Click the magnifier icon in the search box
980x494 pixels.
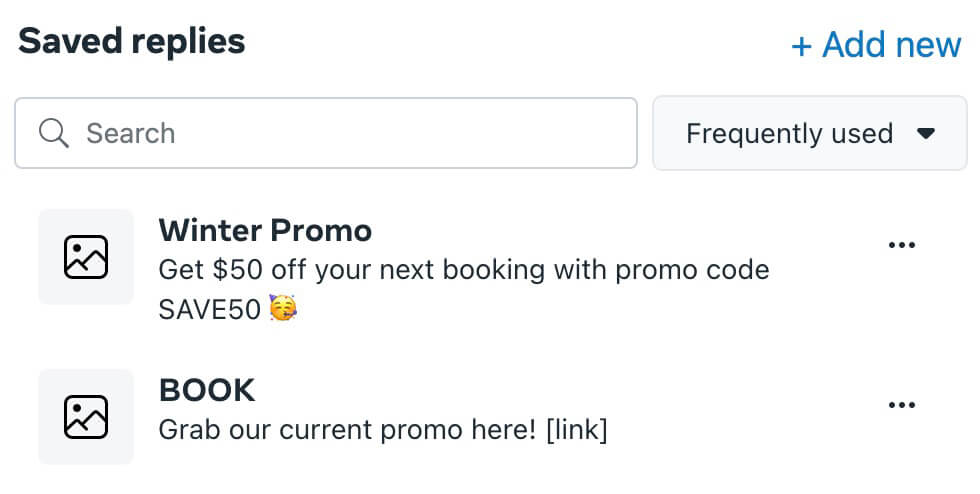tap(54, 133)
